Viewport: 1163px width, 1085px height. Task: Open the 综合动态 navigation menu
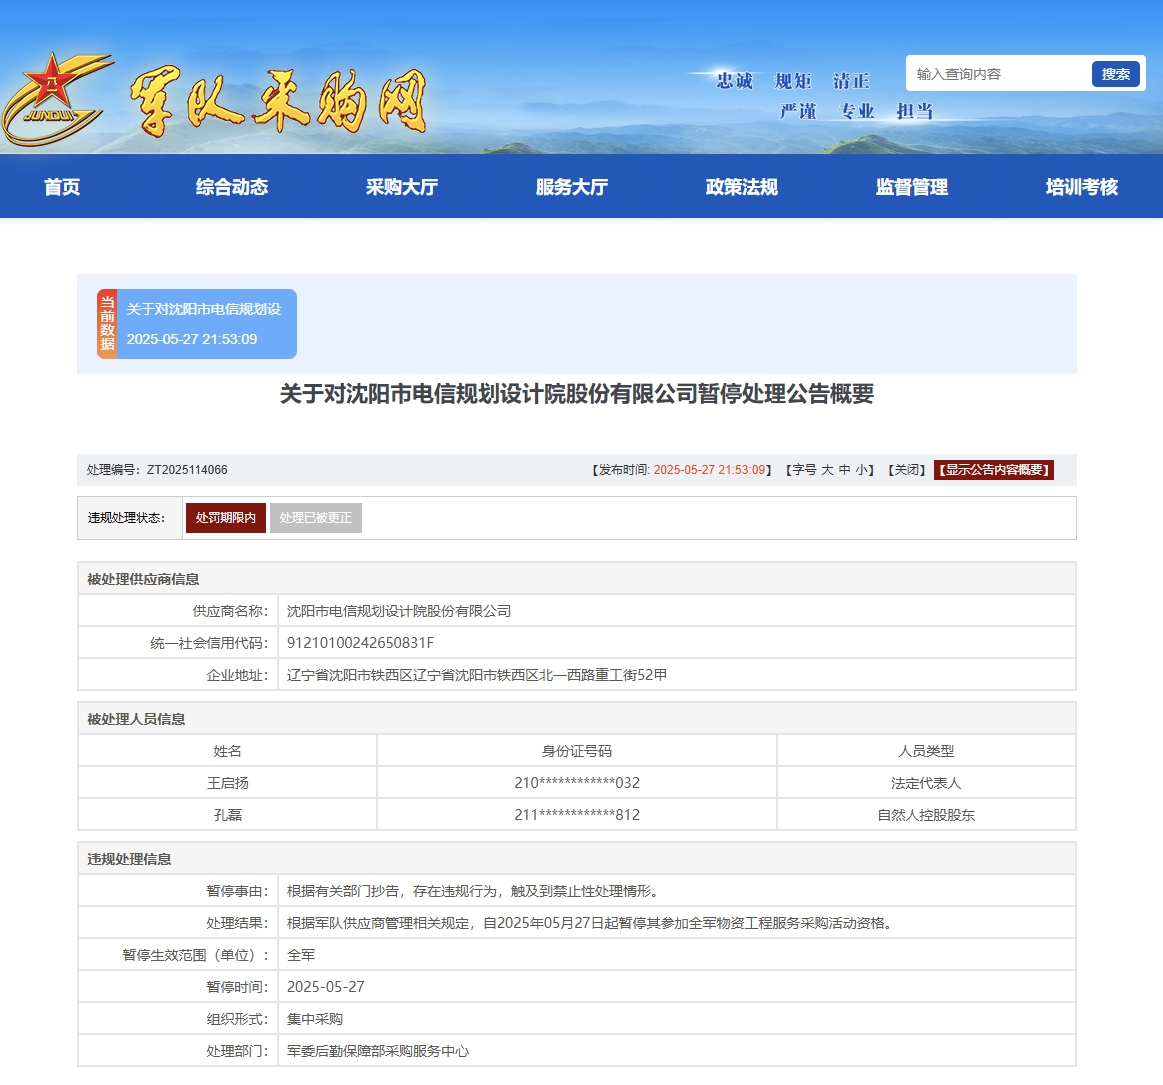pyautogui.click(x=232, y=187)
